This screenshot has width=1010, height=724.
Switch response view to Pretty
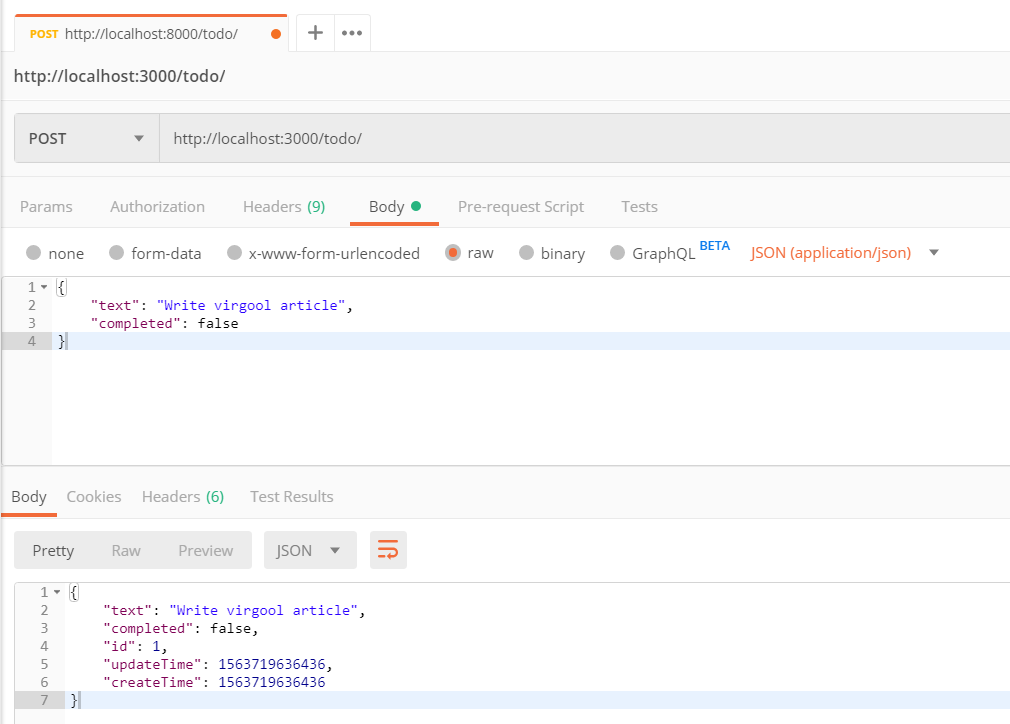click(x=53, y=551)
